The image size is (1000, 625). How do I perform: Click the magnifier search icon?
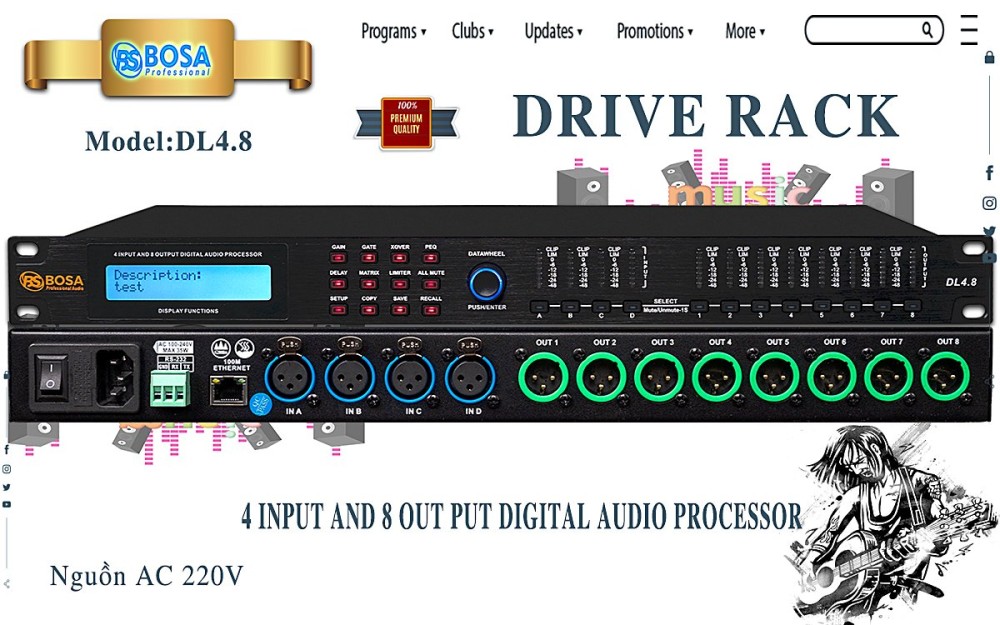(927, 29)
